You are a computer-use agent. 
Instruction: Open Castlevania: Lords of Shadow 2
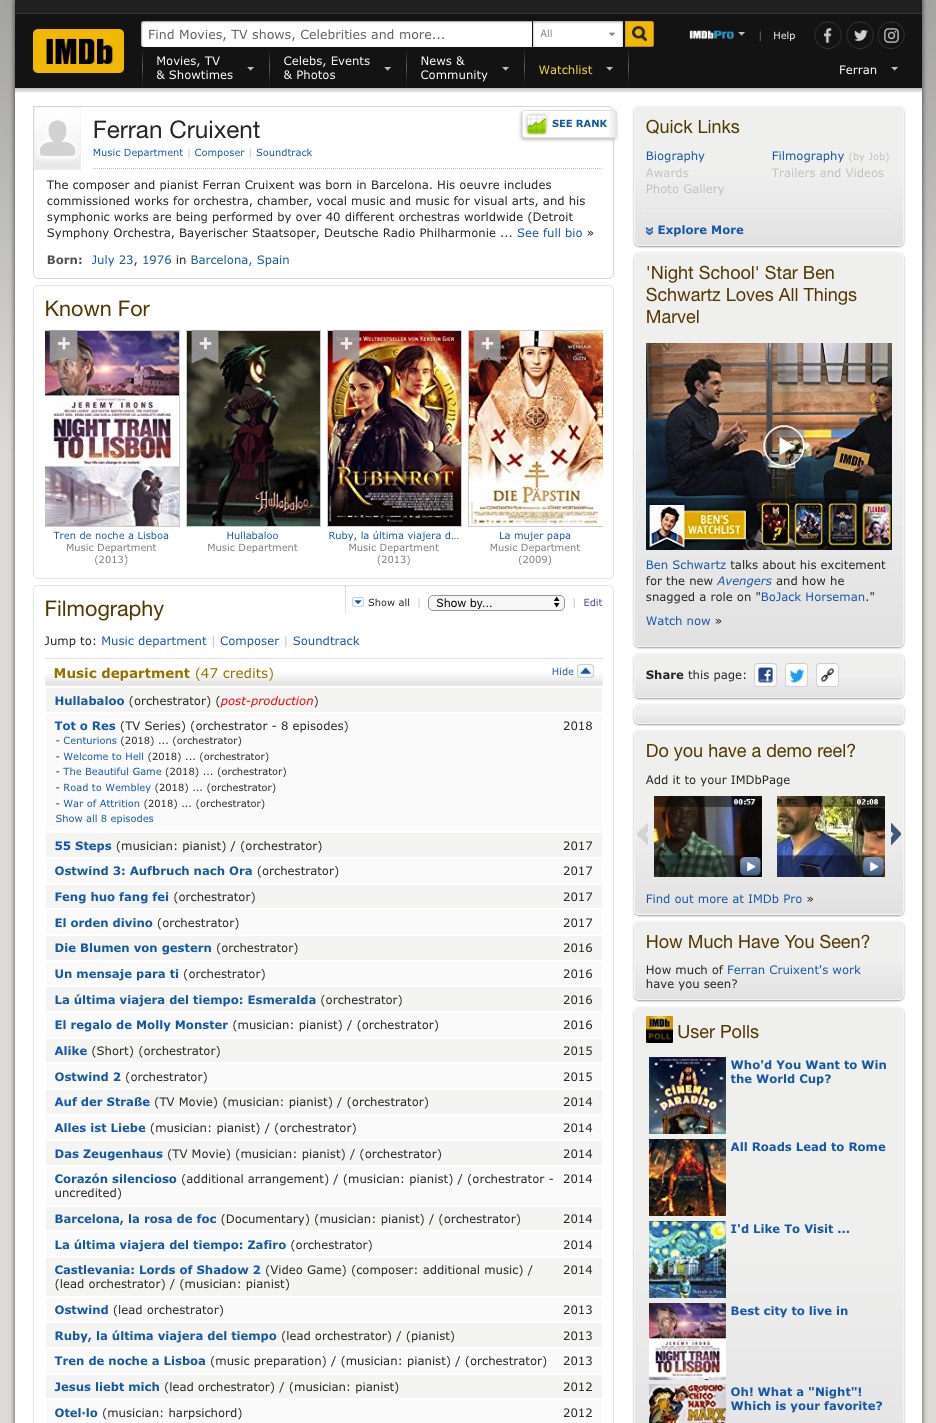157,1270
